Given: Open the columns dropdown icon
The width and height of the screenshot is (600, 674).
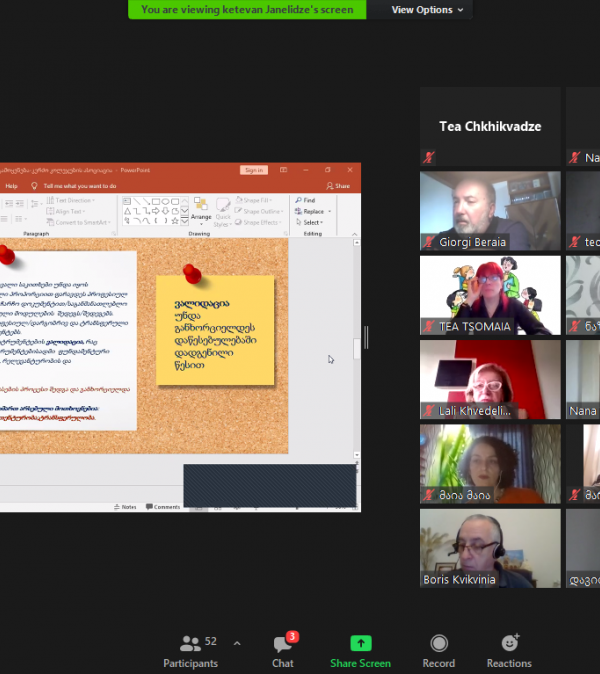Looking at the screenshot, I should 20,219.
